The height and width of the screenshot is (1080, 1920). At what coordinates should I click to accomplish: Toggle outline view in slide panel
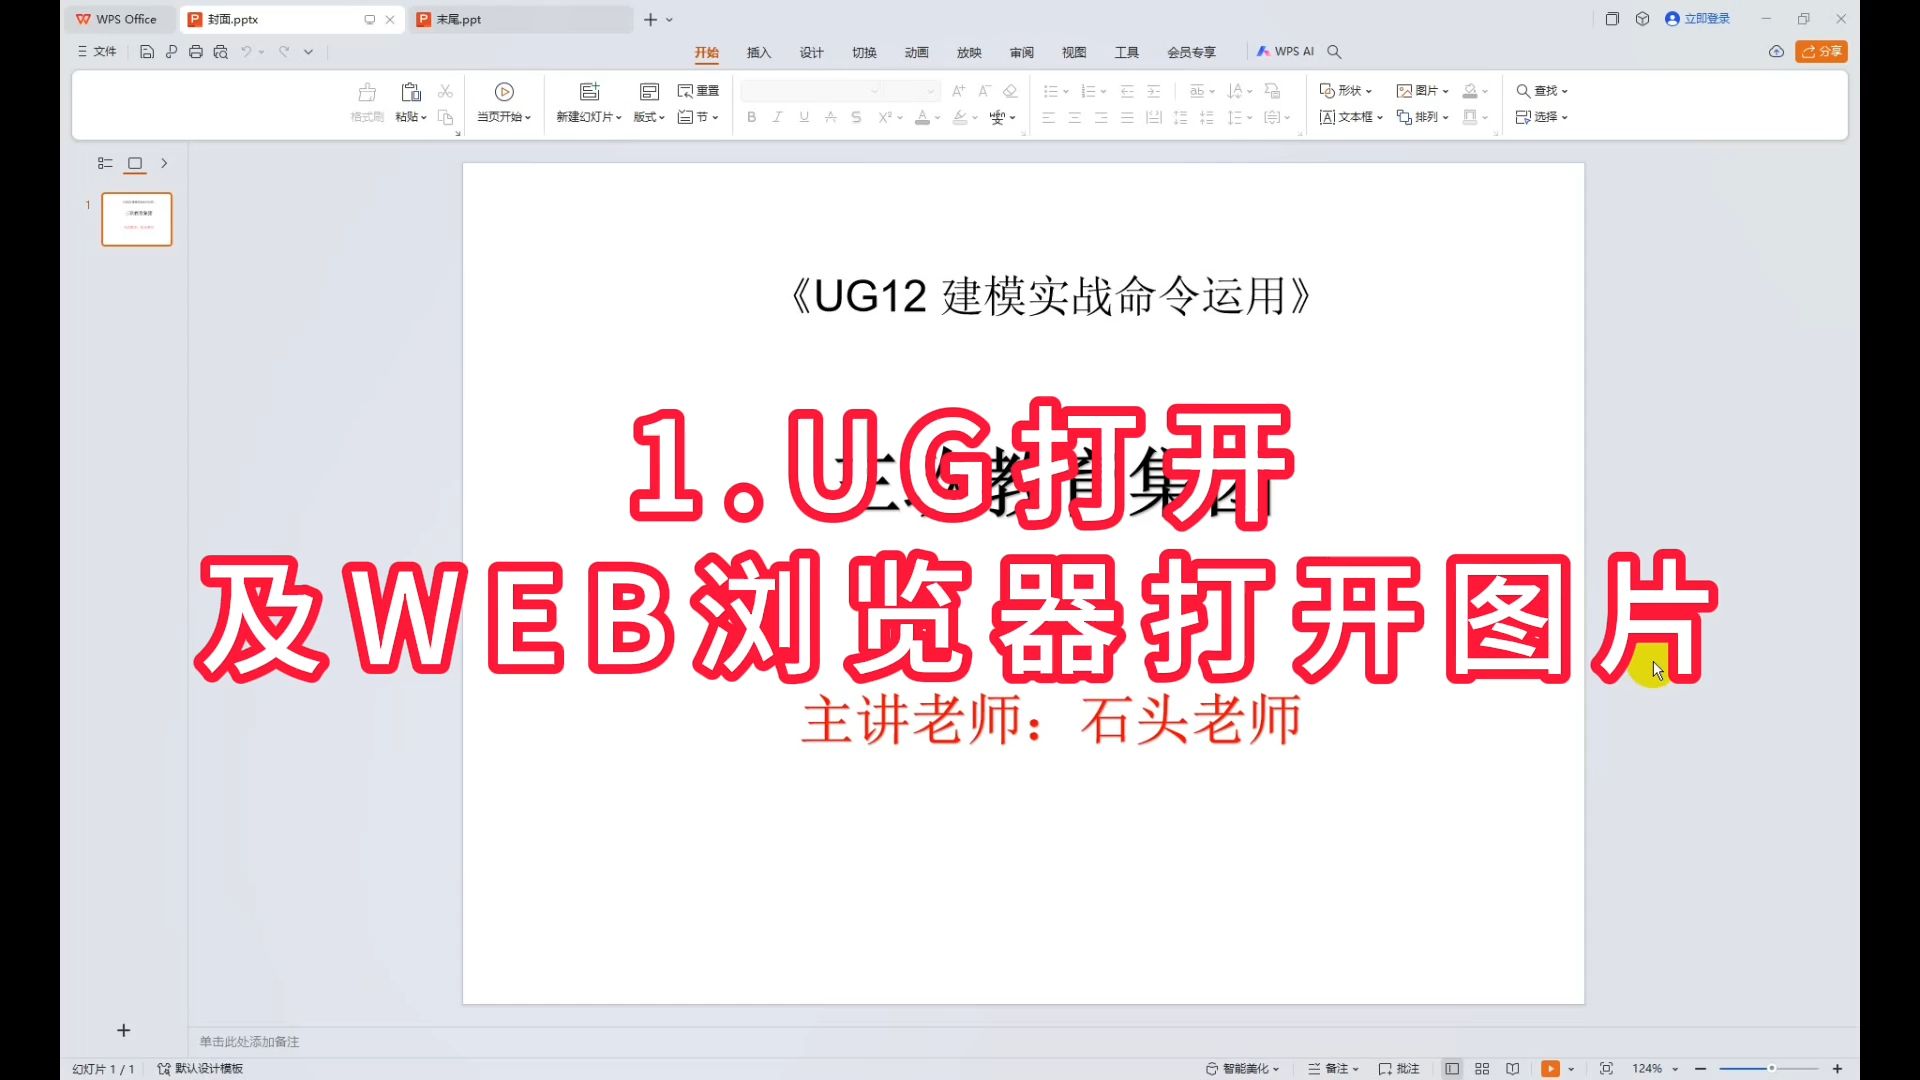coord(105,163)
